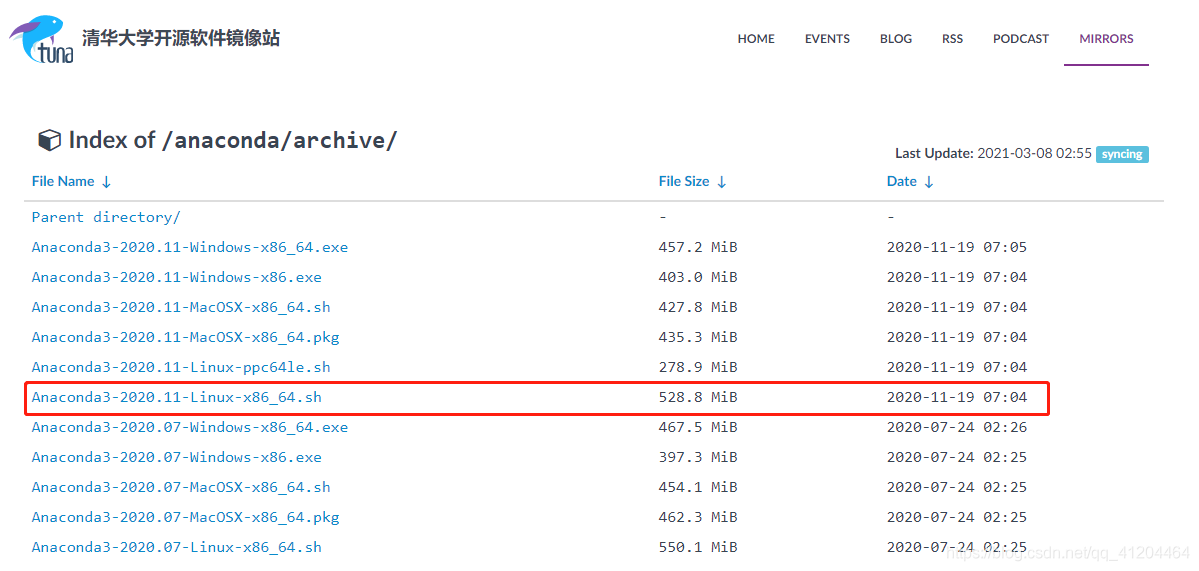Select the 397.3 MiB file size
Screen dimensions: 1199x571
click(x=697, y=457)
